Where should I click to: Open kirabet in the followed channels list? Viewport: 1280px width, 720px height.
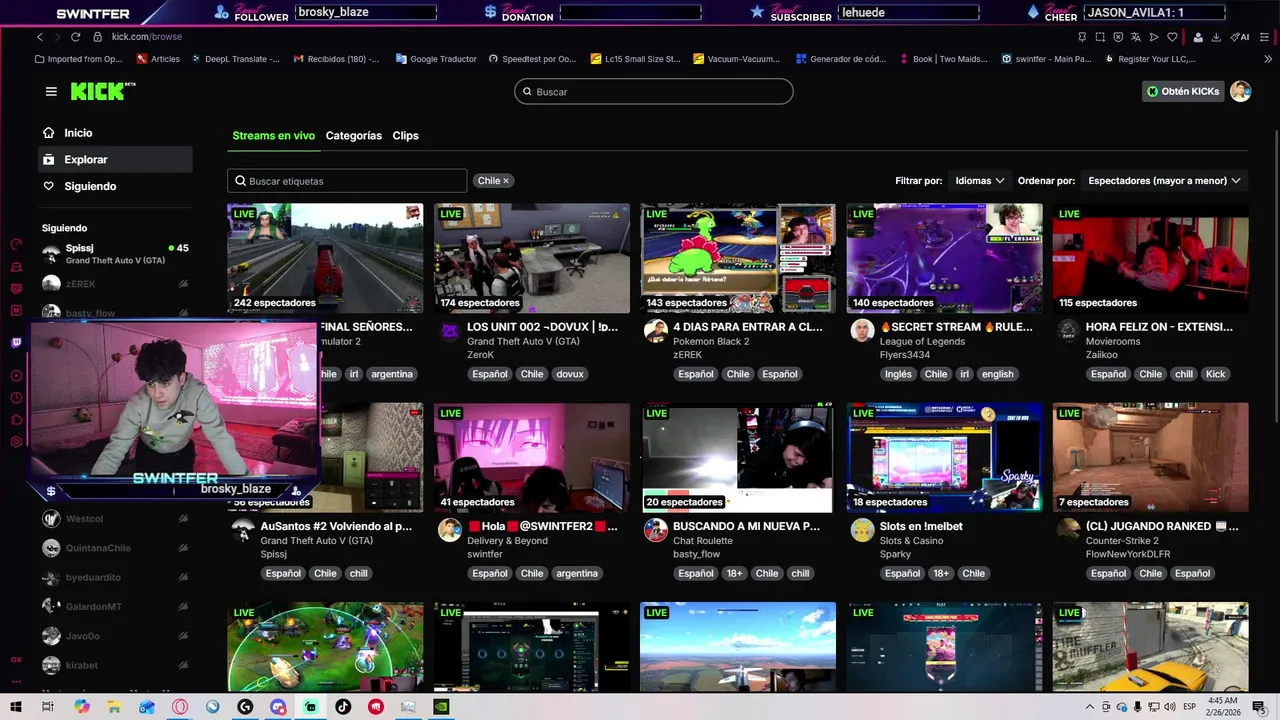coord(115,665)
